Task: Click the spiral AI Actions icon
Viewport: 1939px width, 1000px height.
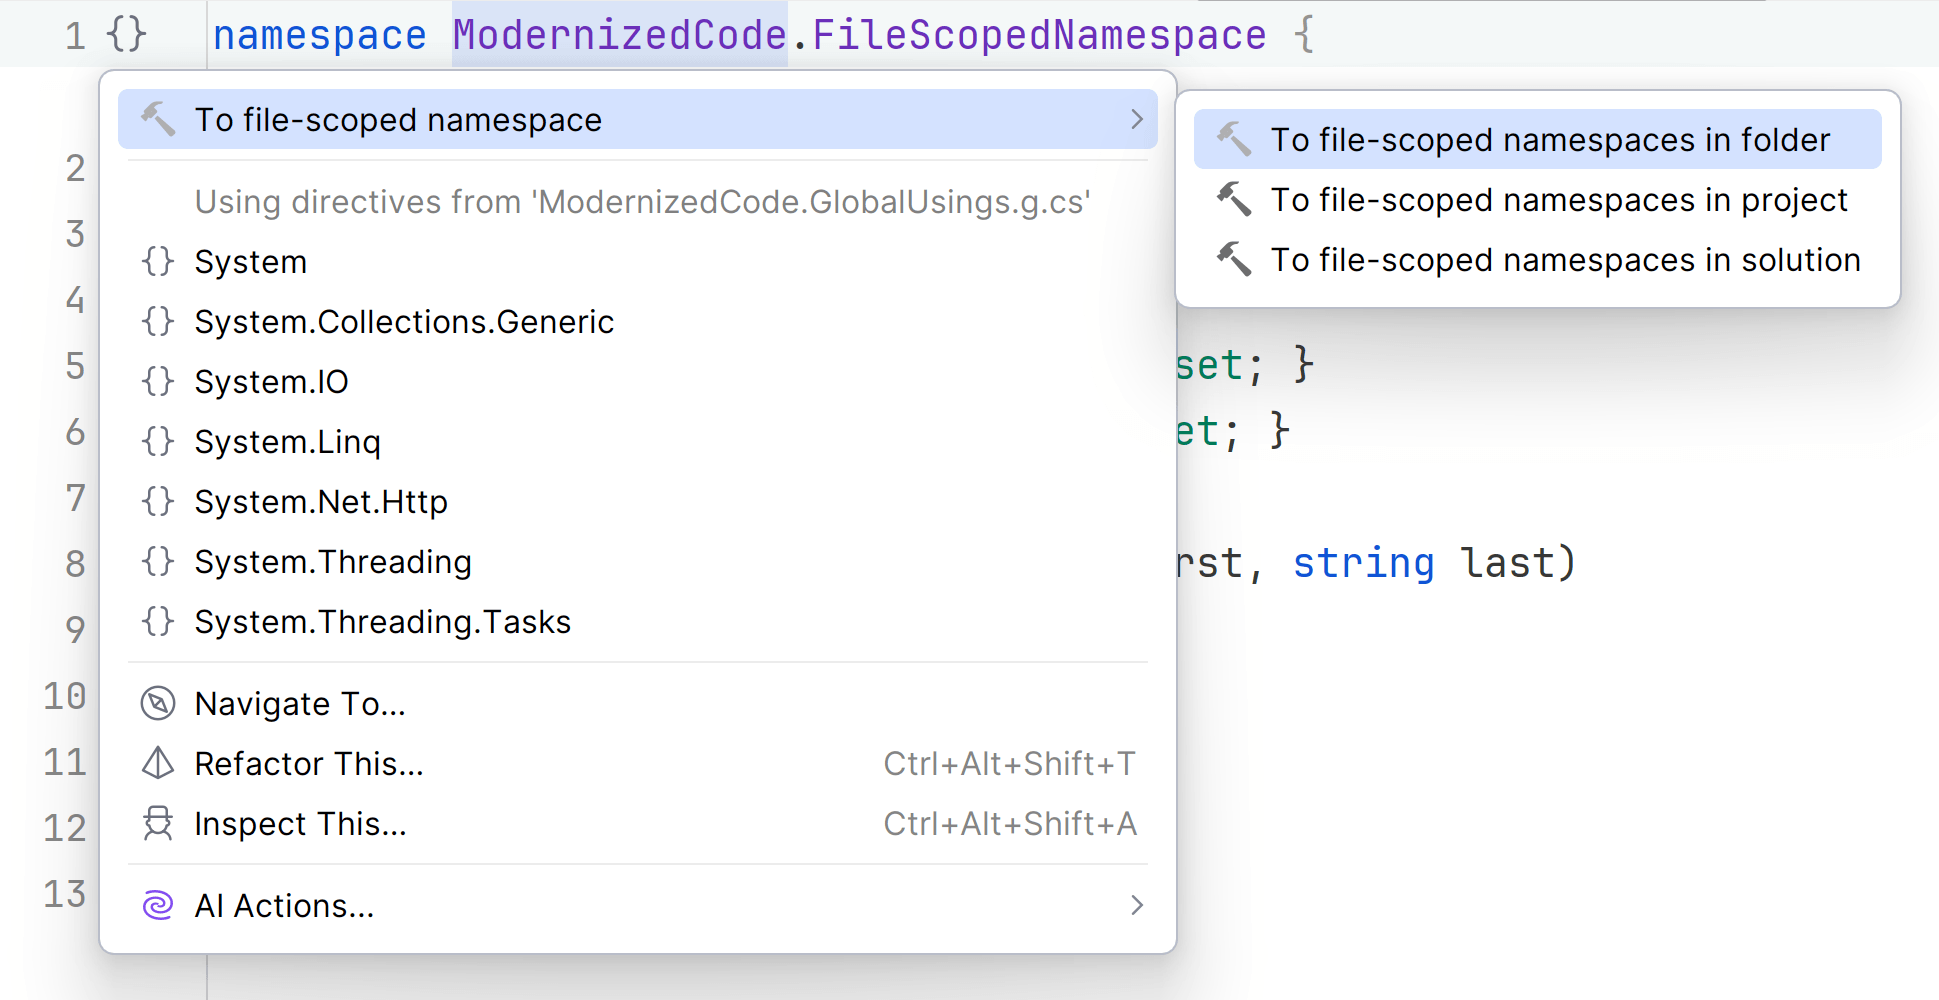Action: 157,905
